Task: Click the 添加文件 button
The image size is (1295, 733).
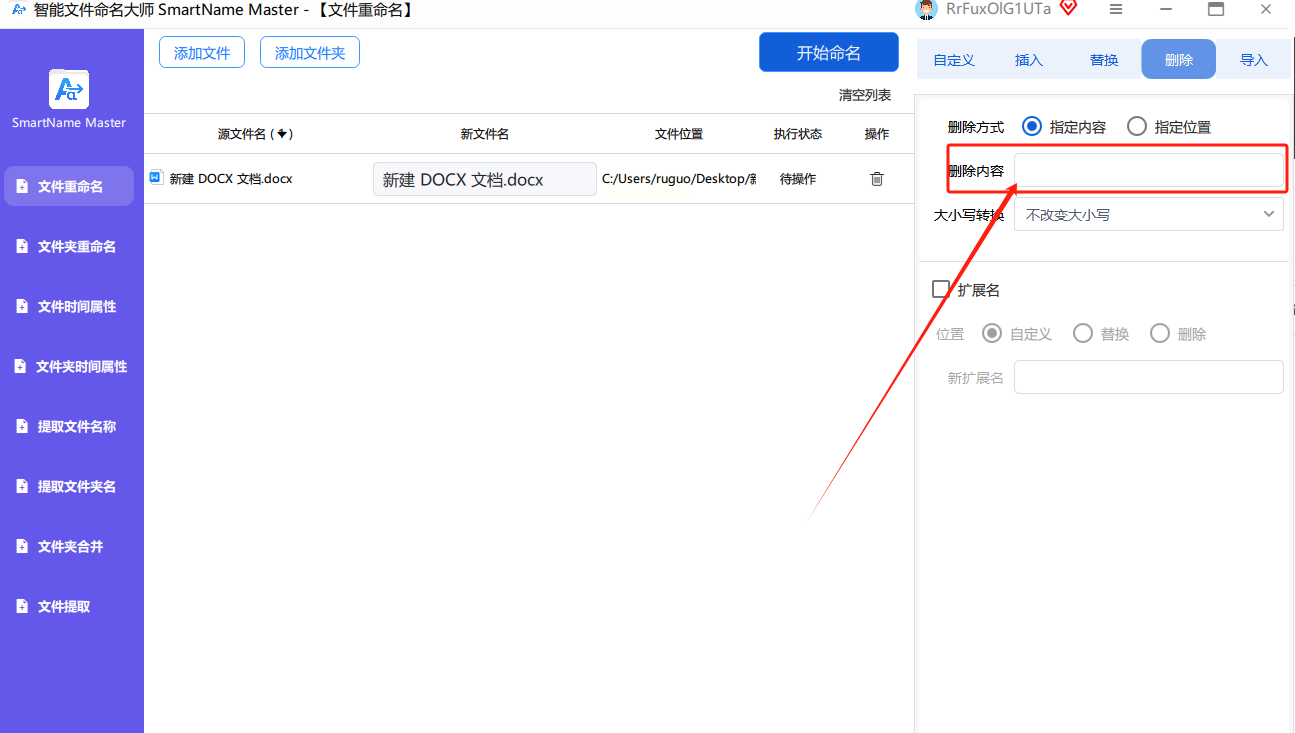Action: pyautogui.click(x=202, y=53)
